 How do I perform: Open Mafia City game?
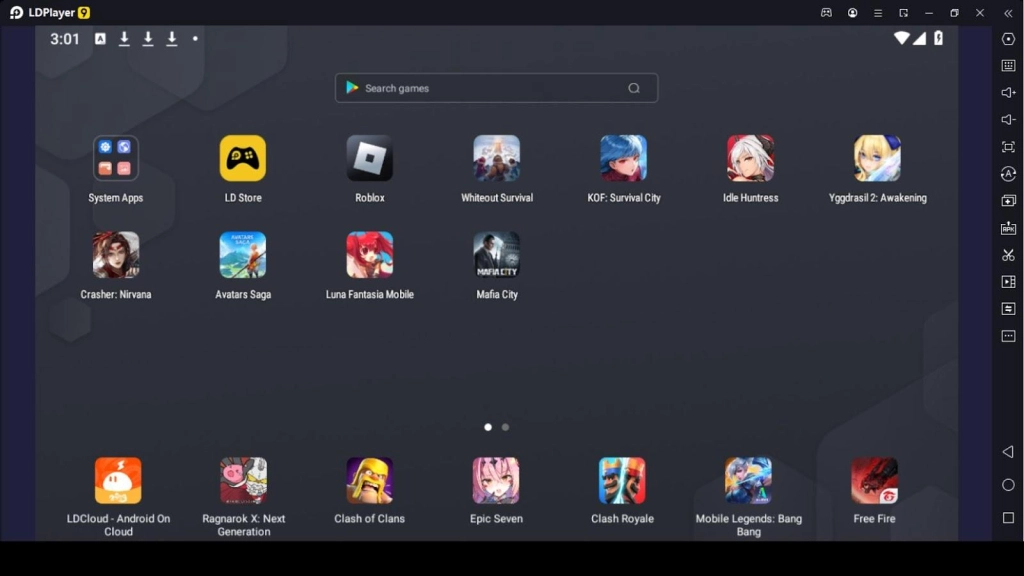[496, 255]
